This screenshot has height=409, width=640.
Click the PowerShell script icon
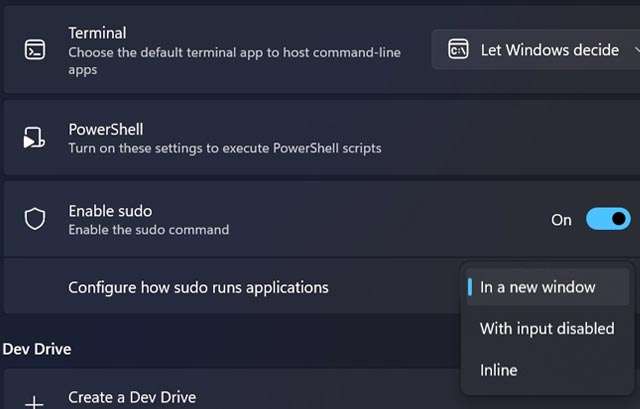click(x=34, y=139)
